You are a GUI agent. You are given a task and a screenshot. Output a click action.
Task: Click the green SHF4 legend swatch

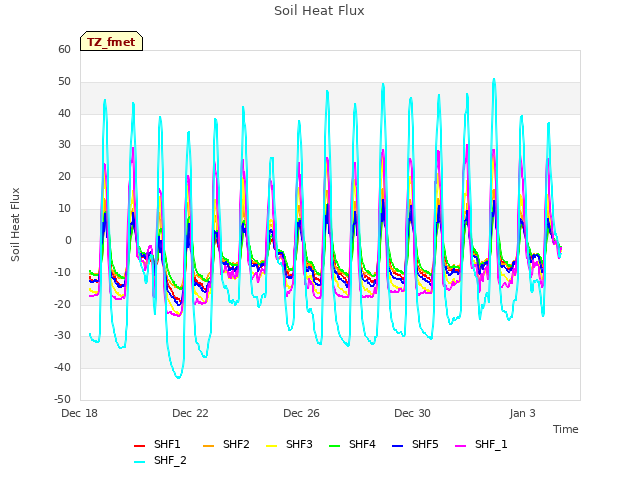coord(334,445)
